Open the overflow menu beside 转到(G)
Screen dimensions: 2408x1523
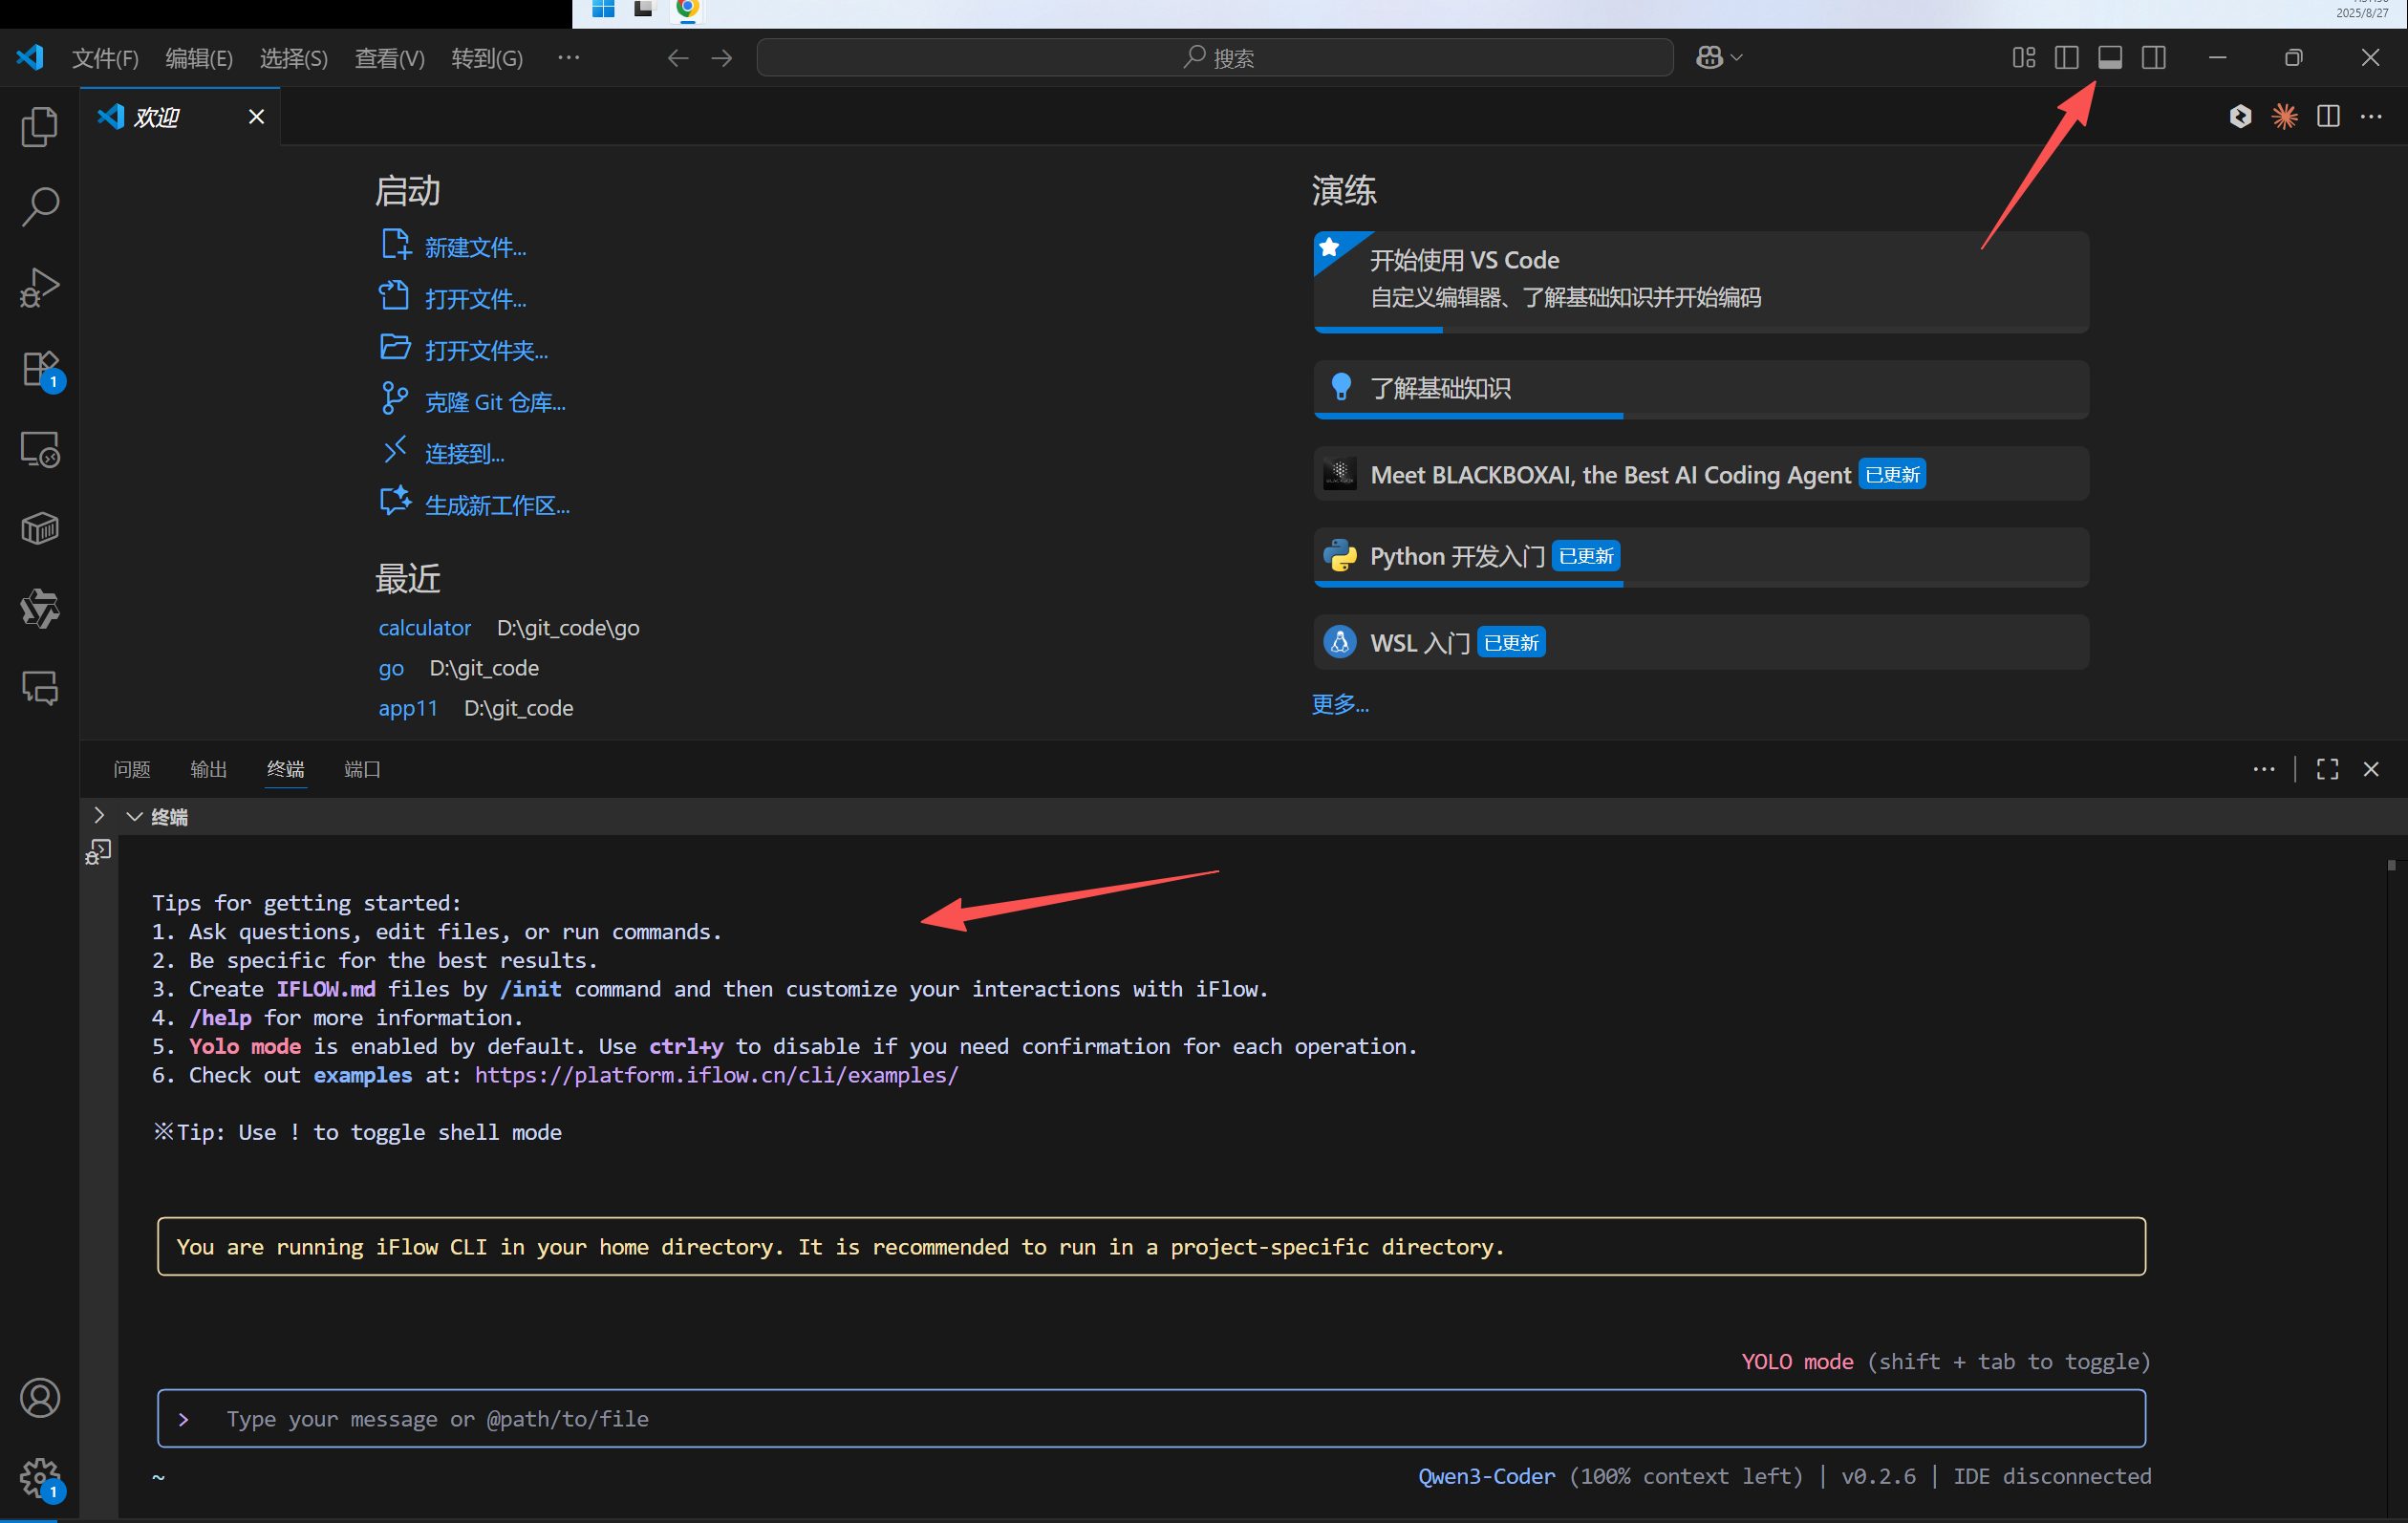click(568, 58)
